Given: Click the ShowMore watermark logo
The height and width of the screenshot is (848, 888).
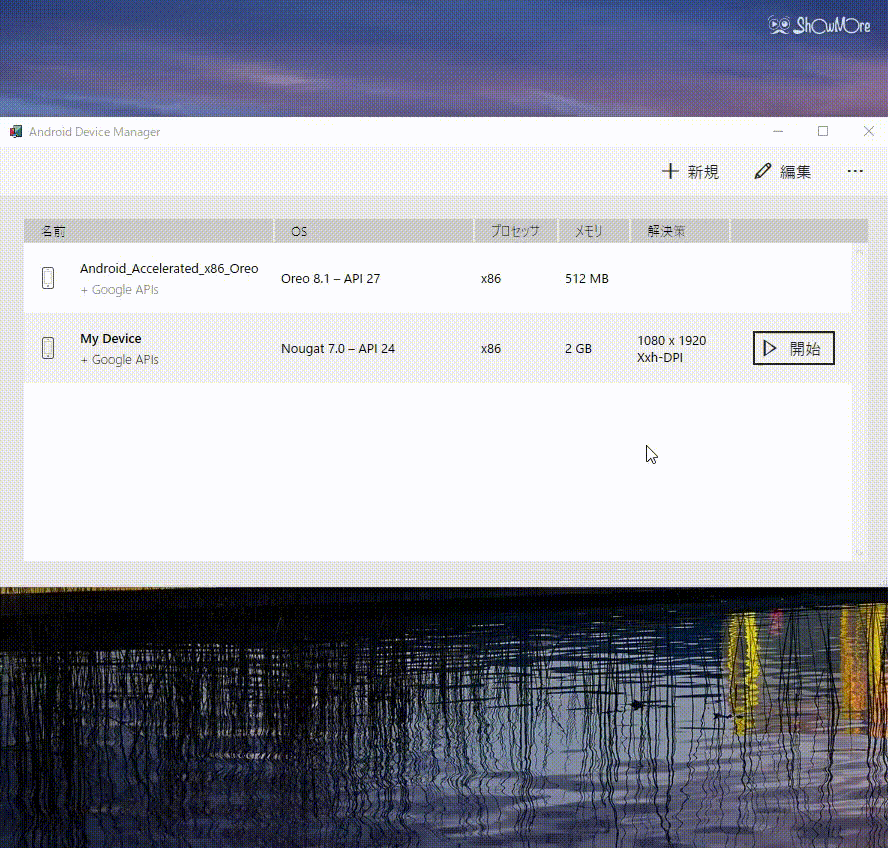Looking at the screenshot, I should pos(818,26).
